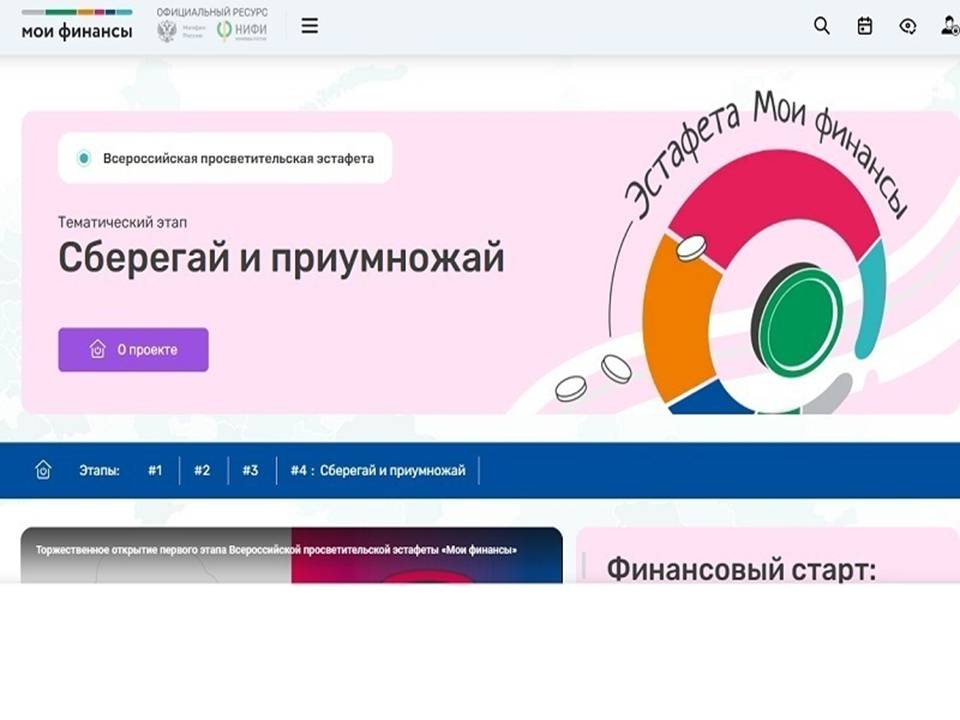Select stage #3 tab
The width and height of the screenshot is (960, 720).
tap(250, 470)
